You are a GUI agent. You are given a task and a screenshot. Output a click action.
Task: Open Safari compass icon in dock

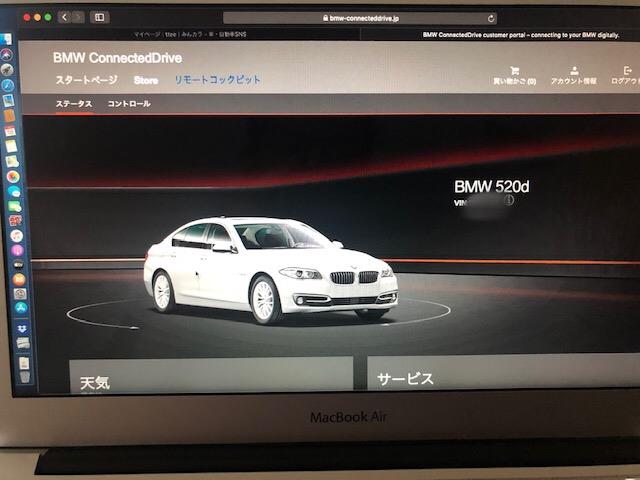(x=7, y=85)
